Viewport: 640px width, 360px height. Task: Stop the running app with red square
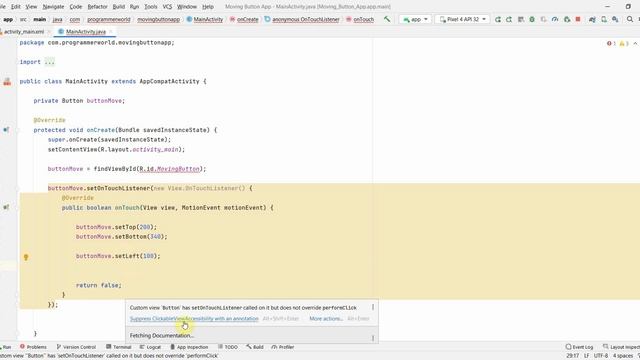click(578, 19)
